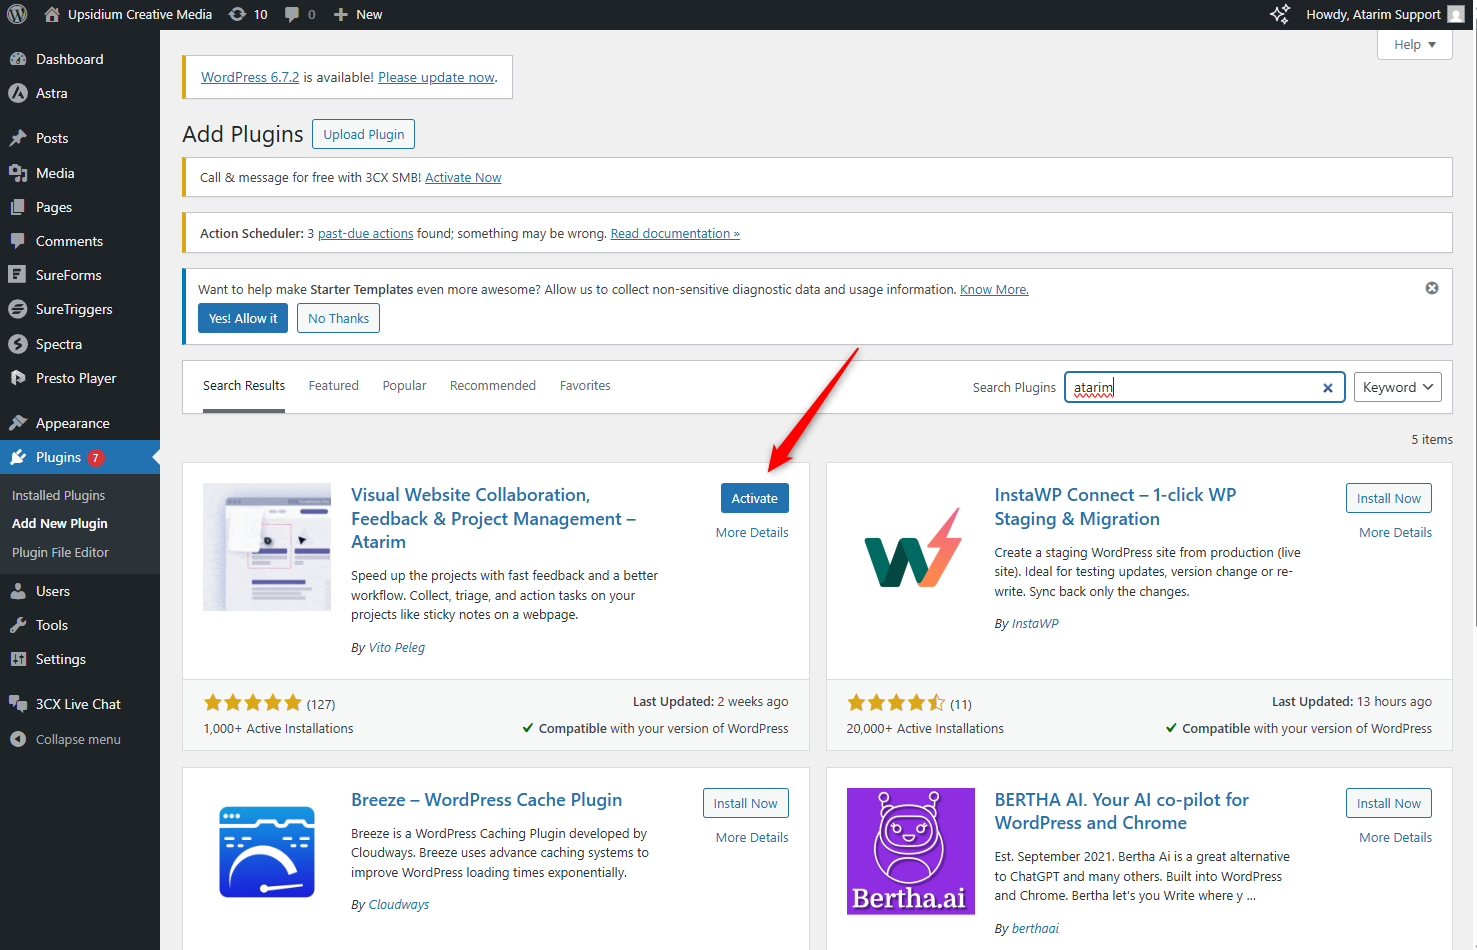
Task: Click the WordPress logo in admin bar
Action: click(17, 14)
